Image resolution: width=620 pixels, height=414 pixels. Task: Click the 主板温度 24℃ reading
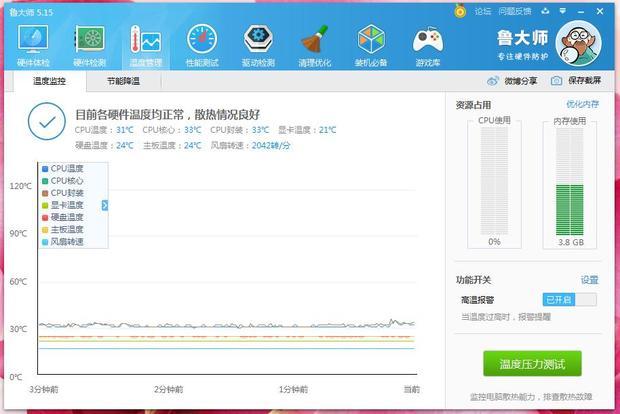(x=172, y=146)
